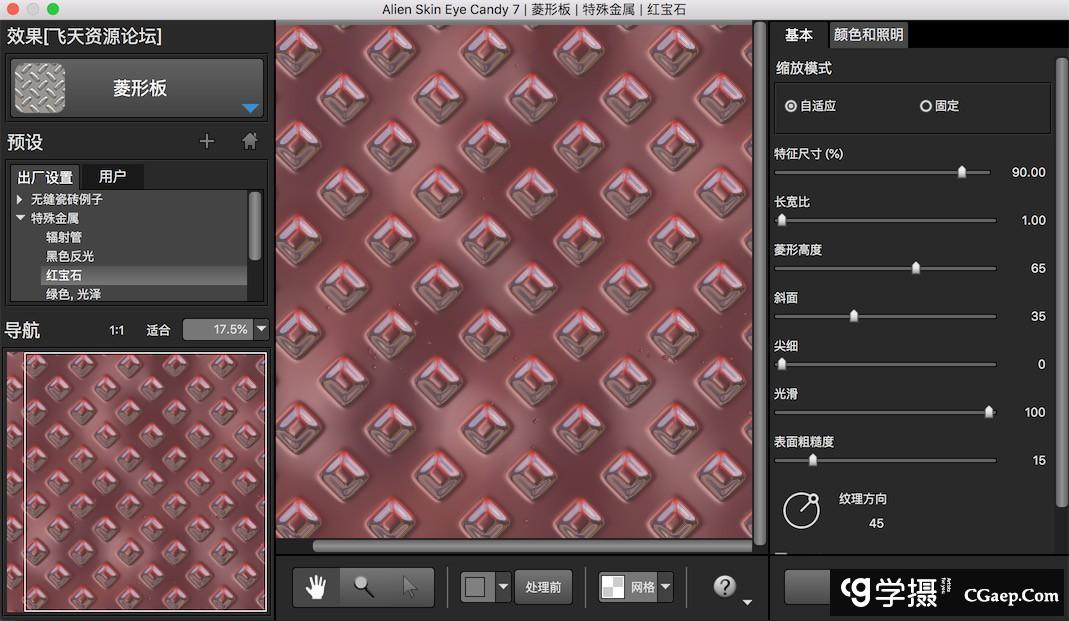This screenshot has height=621, width=1069.
Task: Switch to the 颜色和照明 tab
Action: pos(868,35)
